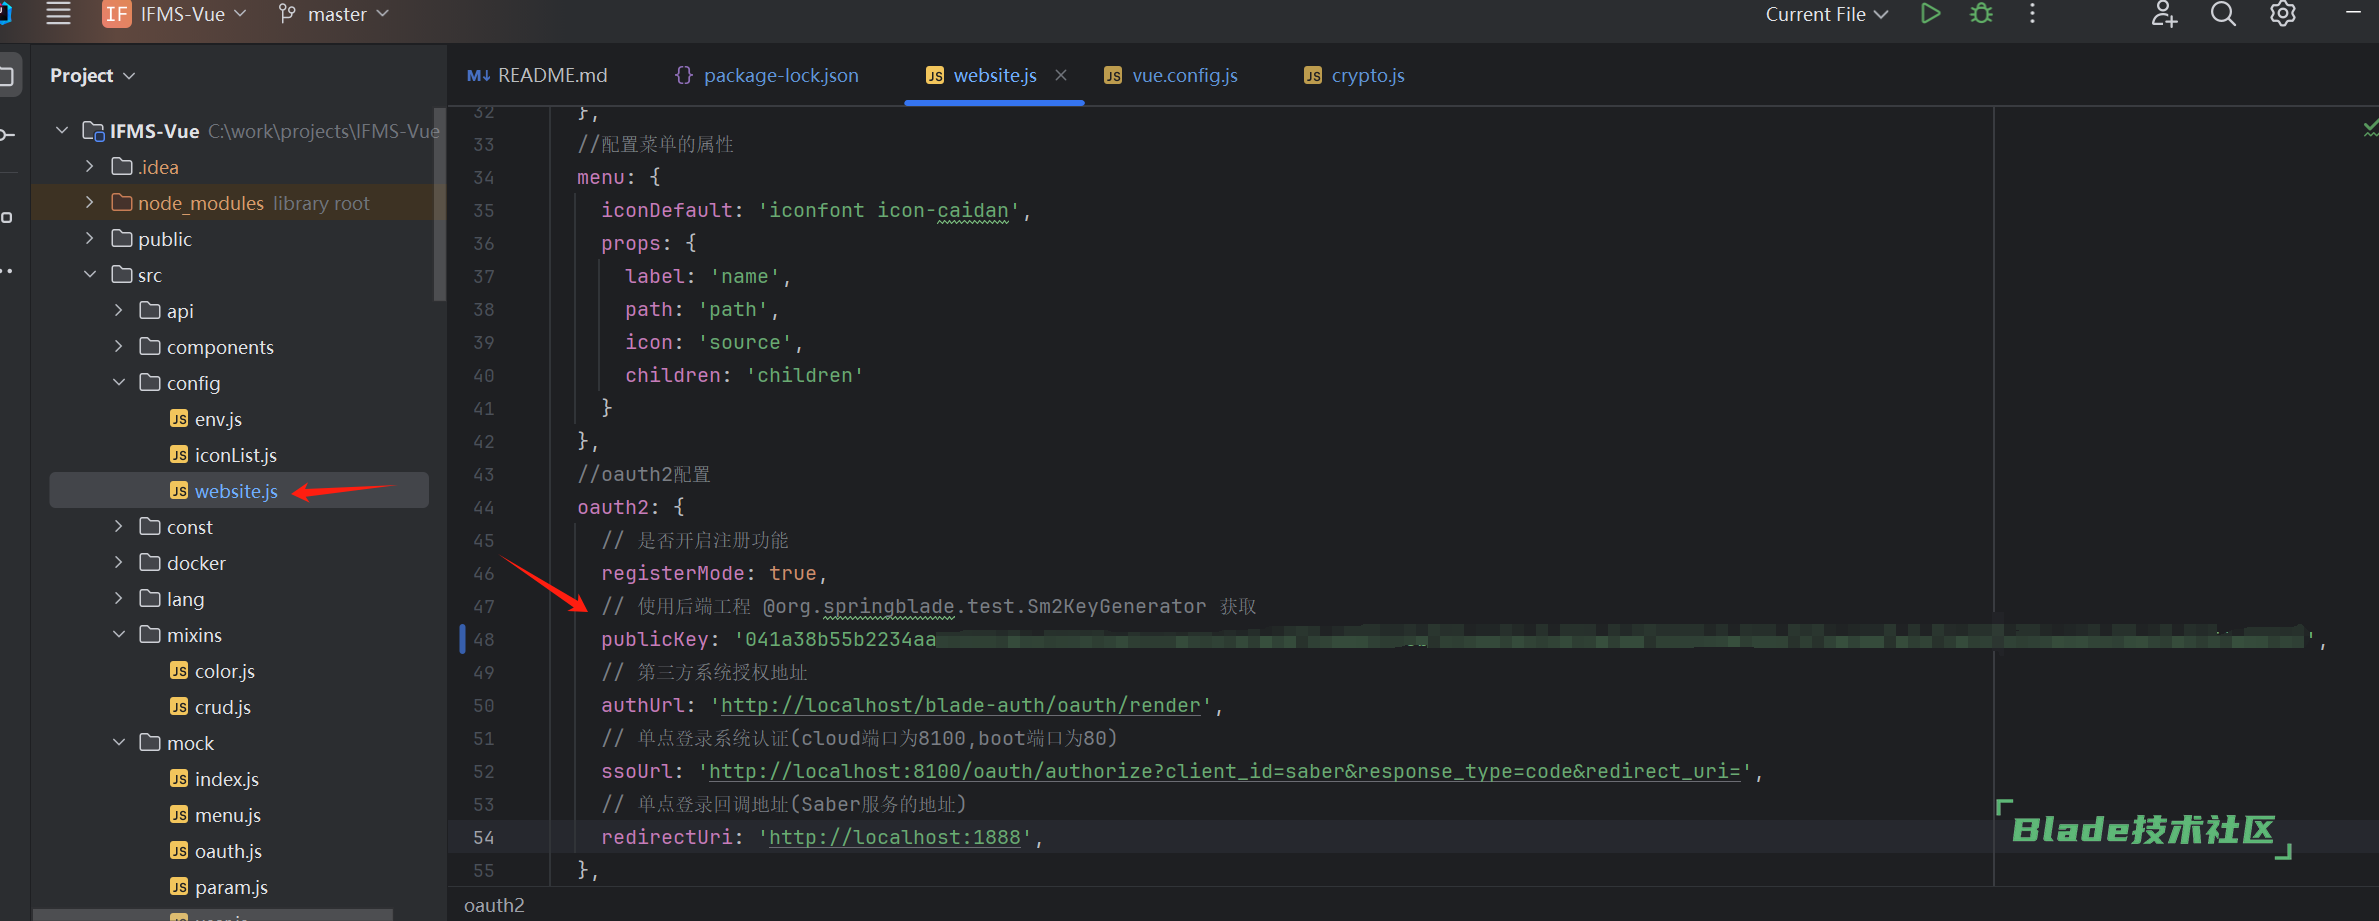This screenshot has width=2379, height=921.
Task: Click 'registerMode: true' on line 46
Action: pos(708,573)
